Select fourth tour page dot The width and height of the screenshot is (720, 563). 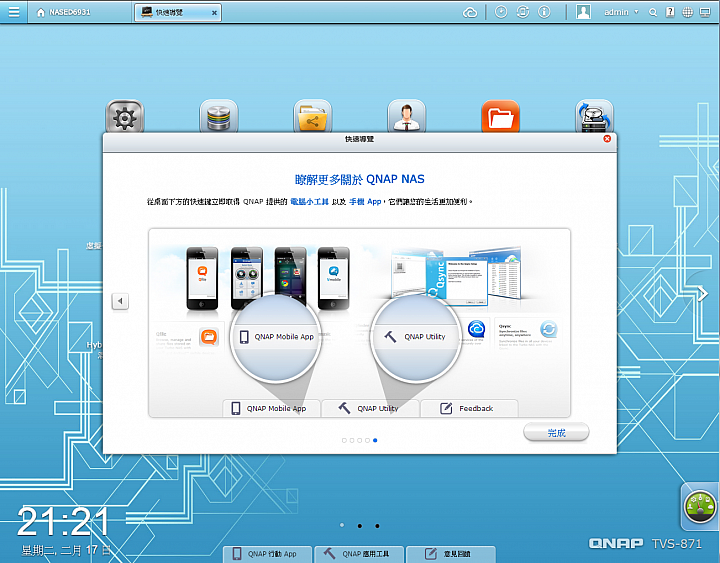[x=367, y=440]
